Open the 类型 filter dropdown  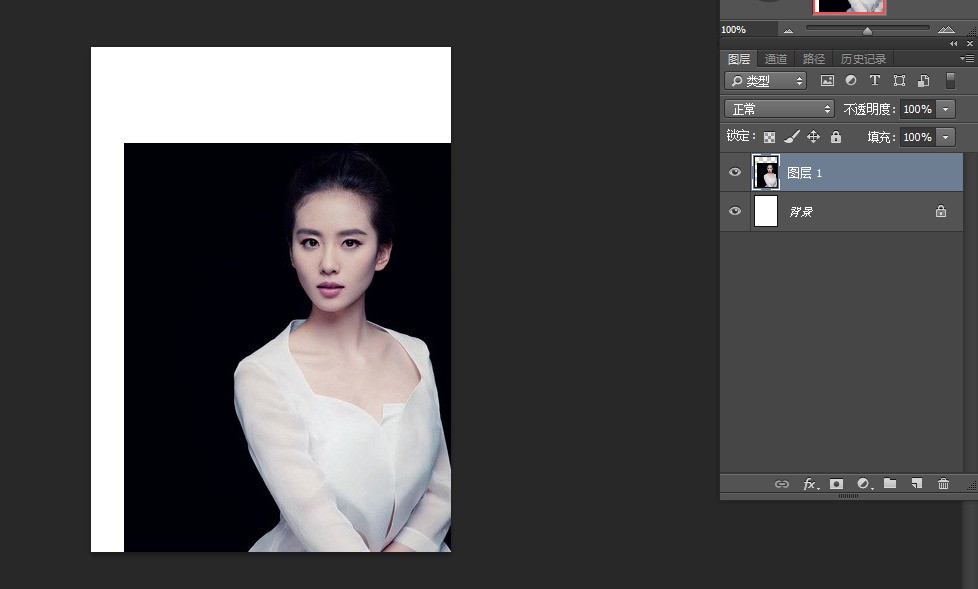pyautogui.click(x=765, y=80)
